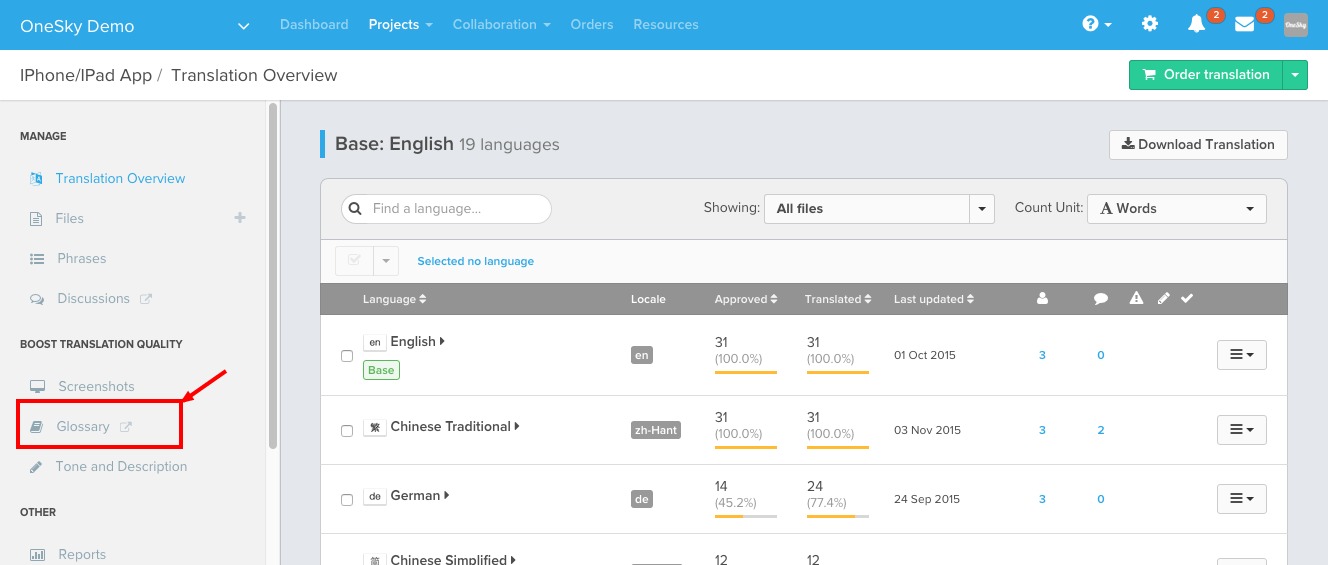Open the Order translation split-button arrow
Viewport: 1328px width, 565px height.
click(x=1295, y=75)
